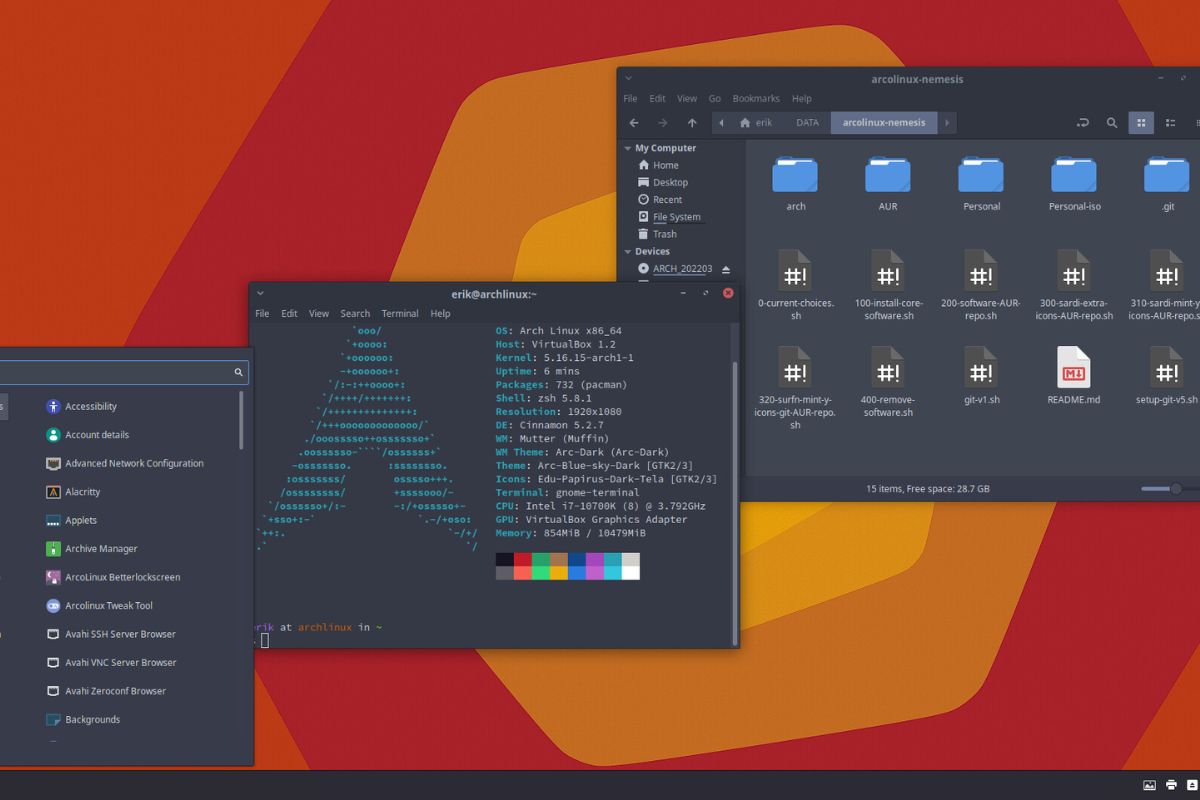Viewport: 1200px width, 800px height.
Task: Click the forward navigation arrow in file manager
Action: point(662,123)
